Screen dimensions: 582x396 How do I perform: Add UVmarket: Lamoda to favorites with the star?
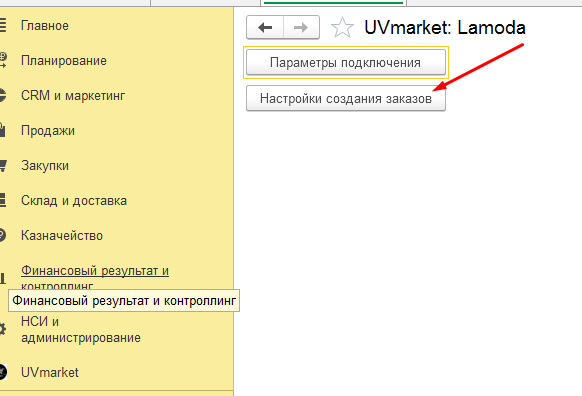point(342,27)
